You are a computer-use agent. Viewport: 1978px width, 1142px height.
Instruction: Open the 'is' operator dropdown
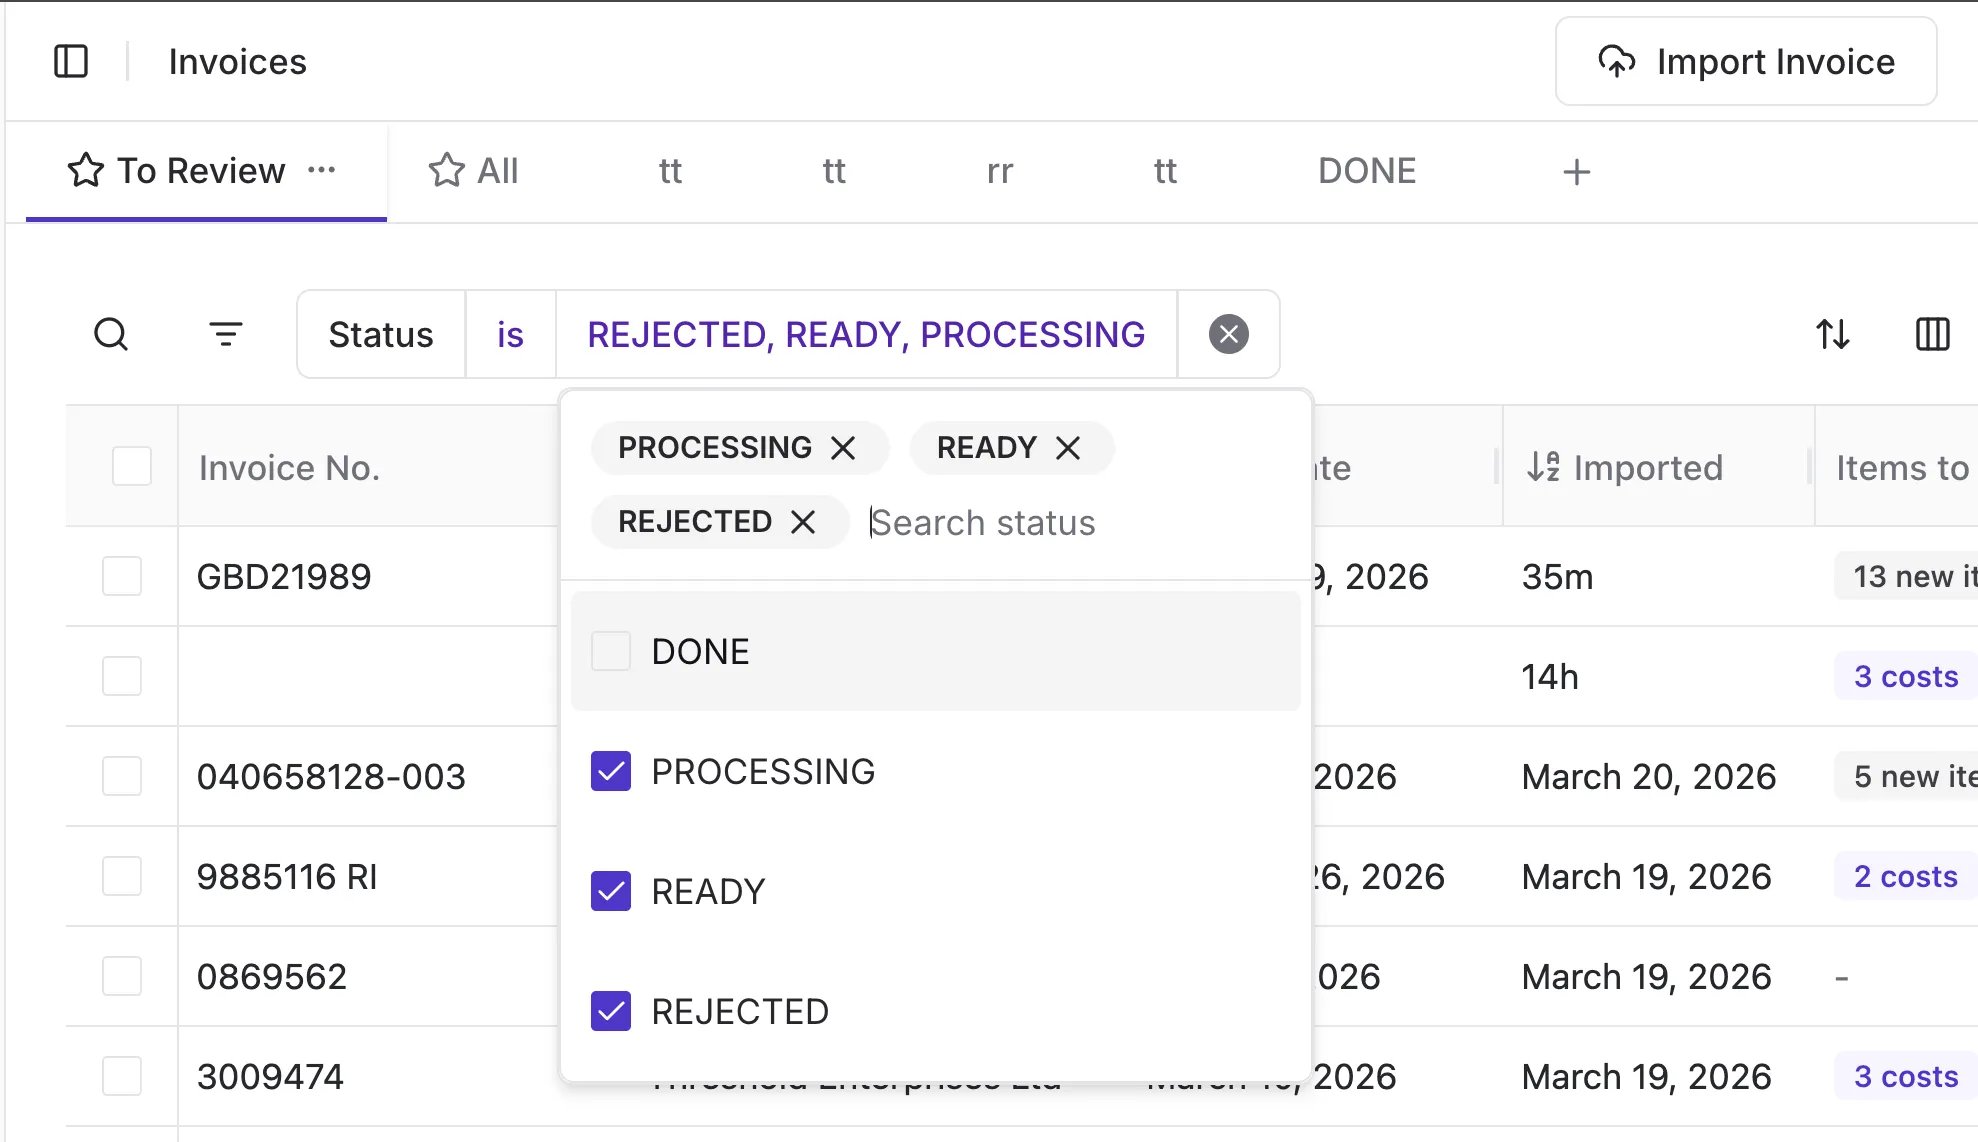510,334
